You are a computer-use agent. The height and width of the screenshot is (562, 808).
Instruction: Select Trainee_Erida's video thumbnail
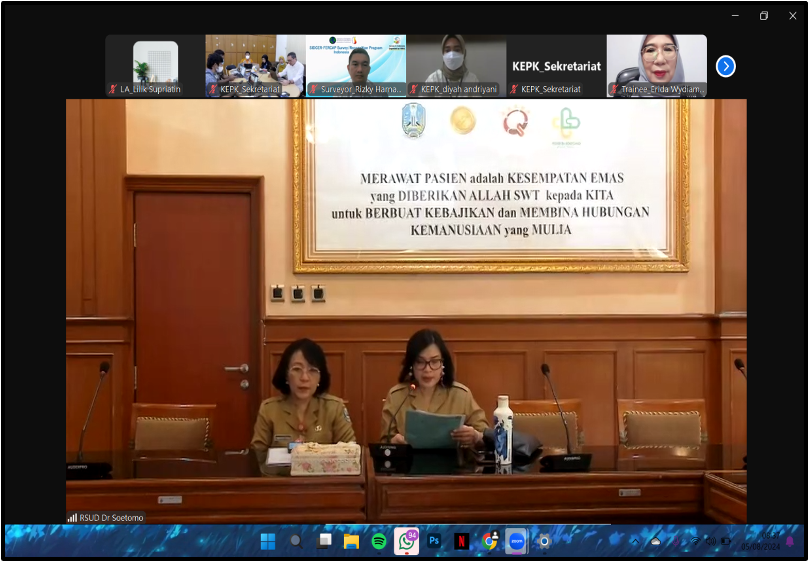coord(657,65)
